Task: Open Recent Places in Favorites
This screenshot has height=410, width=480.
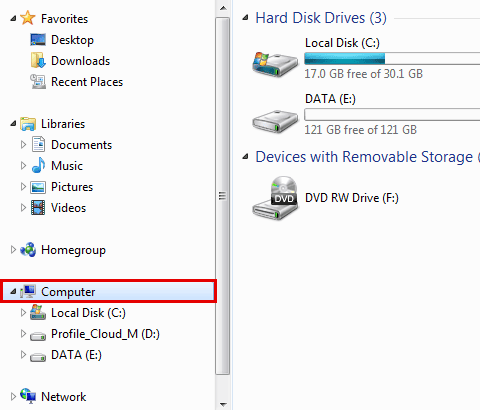Action: tap(87, 82)
